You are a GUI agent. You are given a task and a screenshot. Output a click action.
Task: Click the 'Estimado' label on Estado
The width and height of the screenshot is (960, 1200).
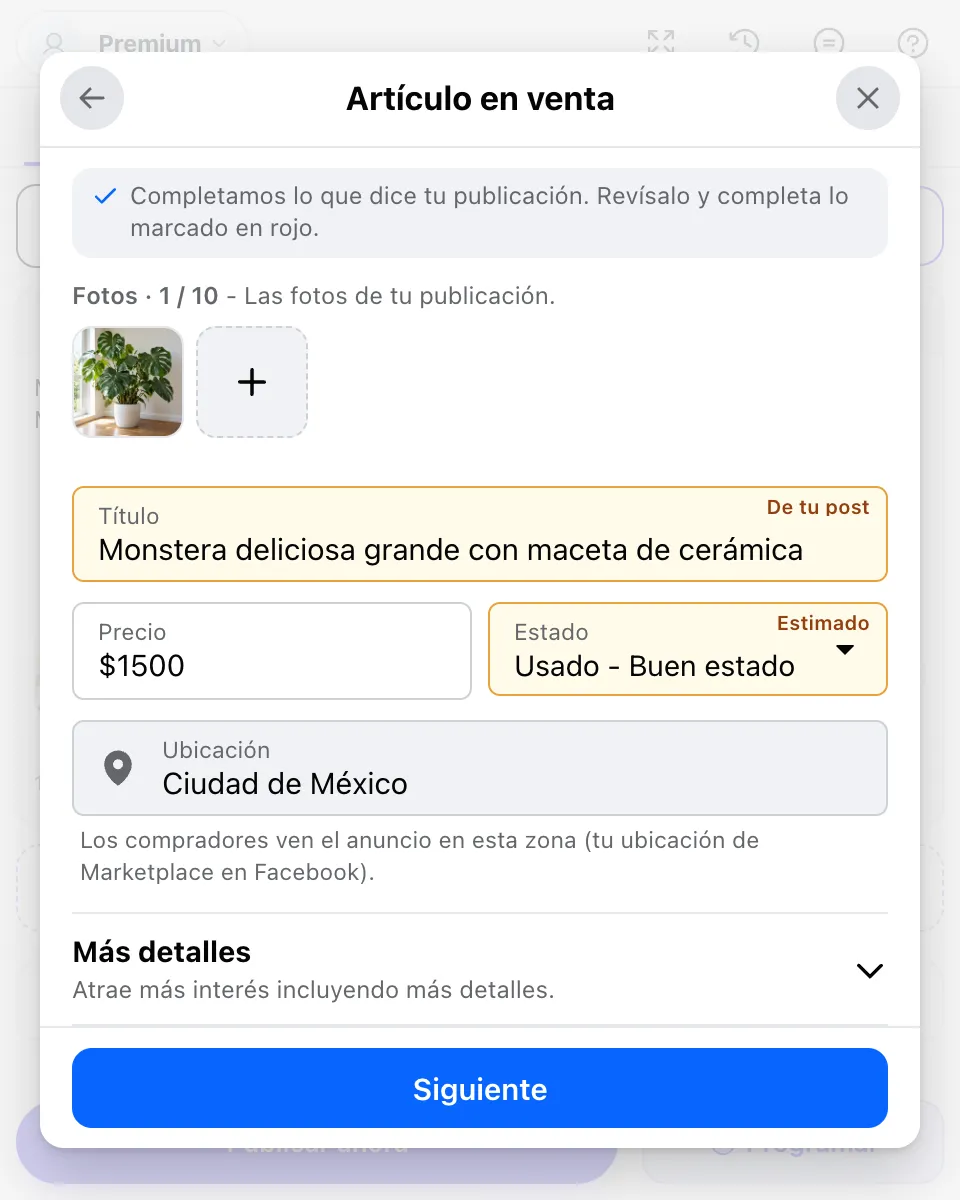coord(823,623)
